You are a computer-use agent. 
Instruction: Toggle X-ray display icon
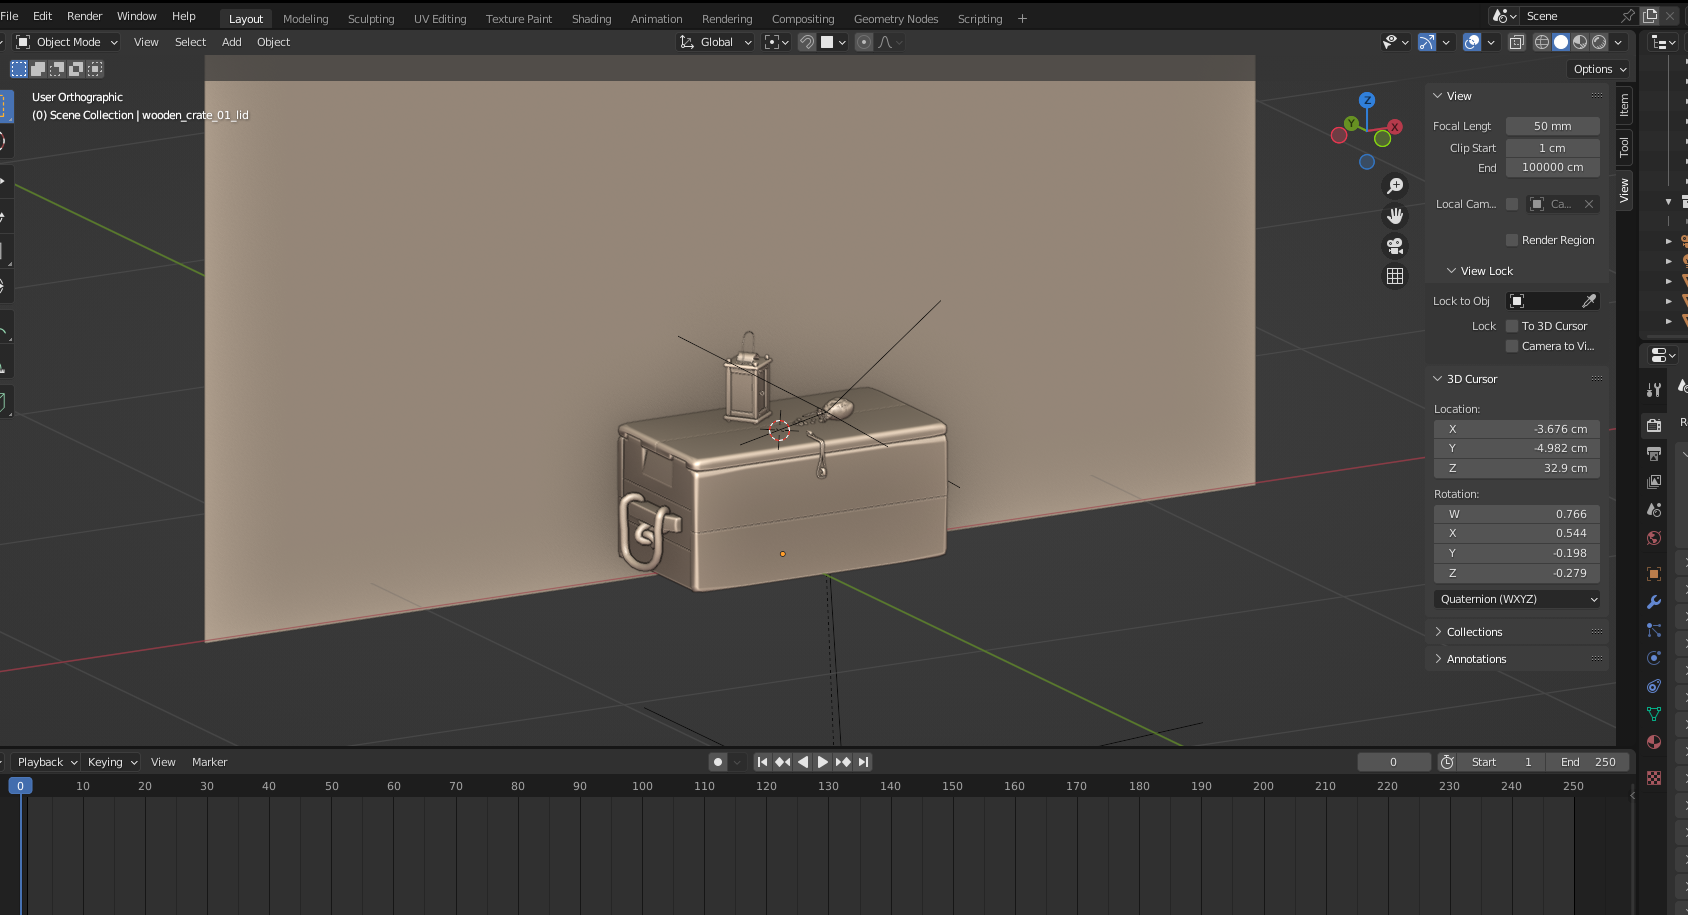pyautogui.click(x=1517, y=42)
